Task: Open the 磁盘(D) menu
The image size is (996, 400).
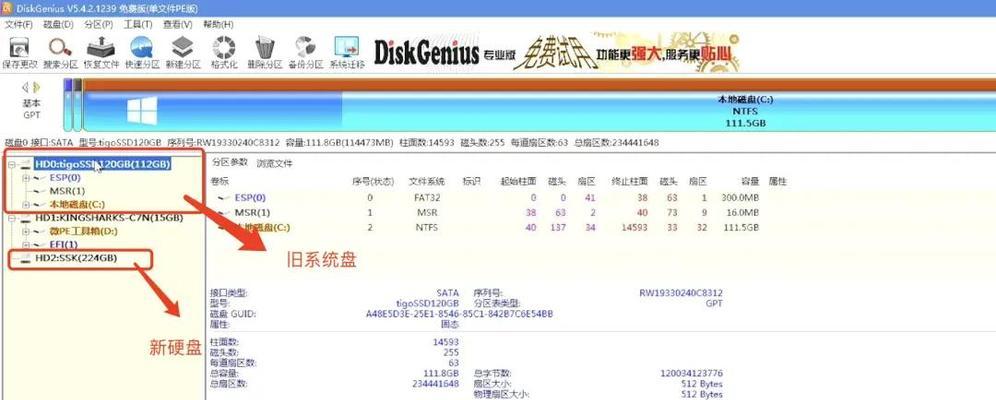Action: (x=58, y=24)
